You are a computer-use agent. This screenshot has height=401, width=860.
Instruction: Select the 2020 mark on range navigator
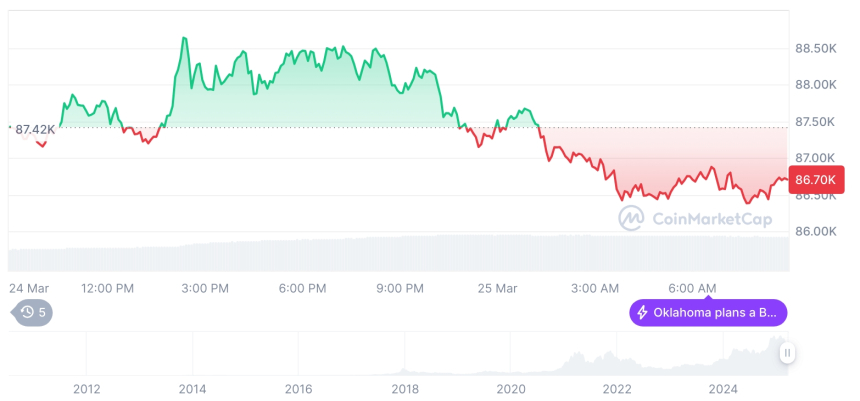(x=510, y=389)
